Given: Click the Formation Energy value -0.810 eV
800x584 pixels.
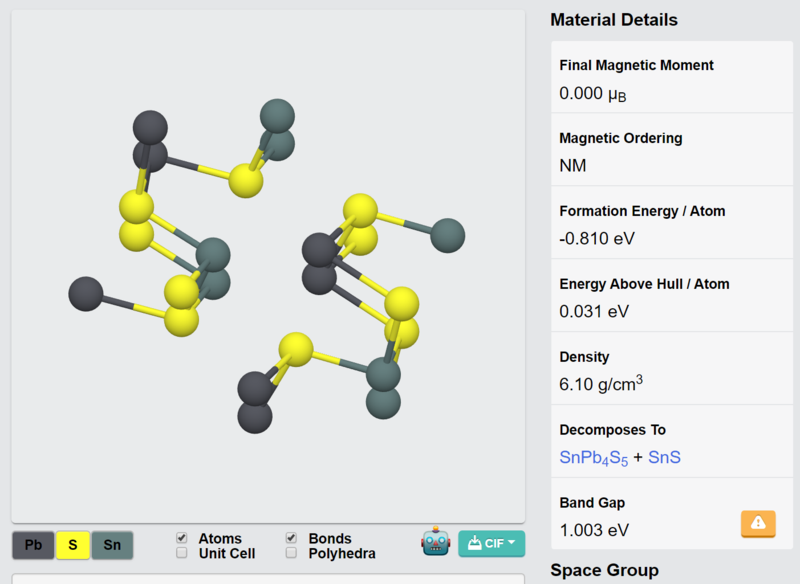Looking at the screenshot, I should click(x=597, y=238).
